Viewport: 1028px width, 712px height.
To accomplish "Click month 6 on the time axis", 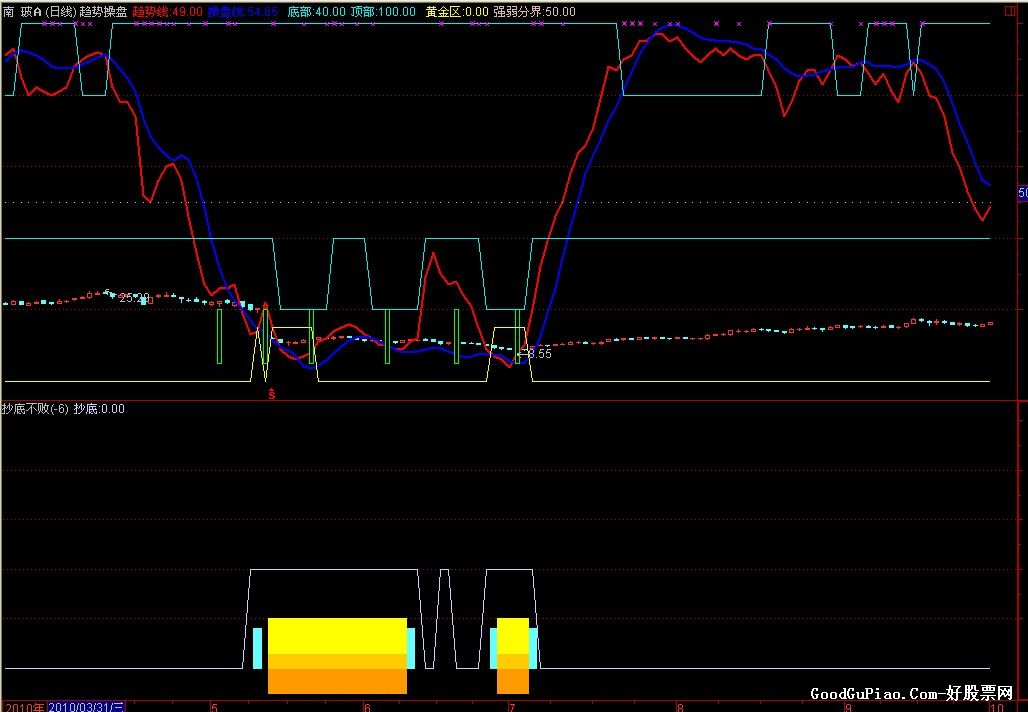I will coord(367,706).
